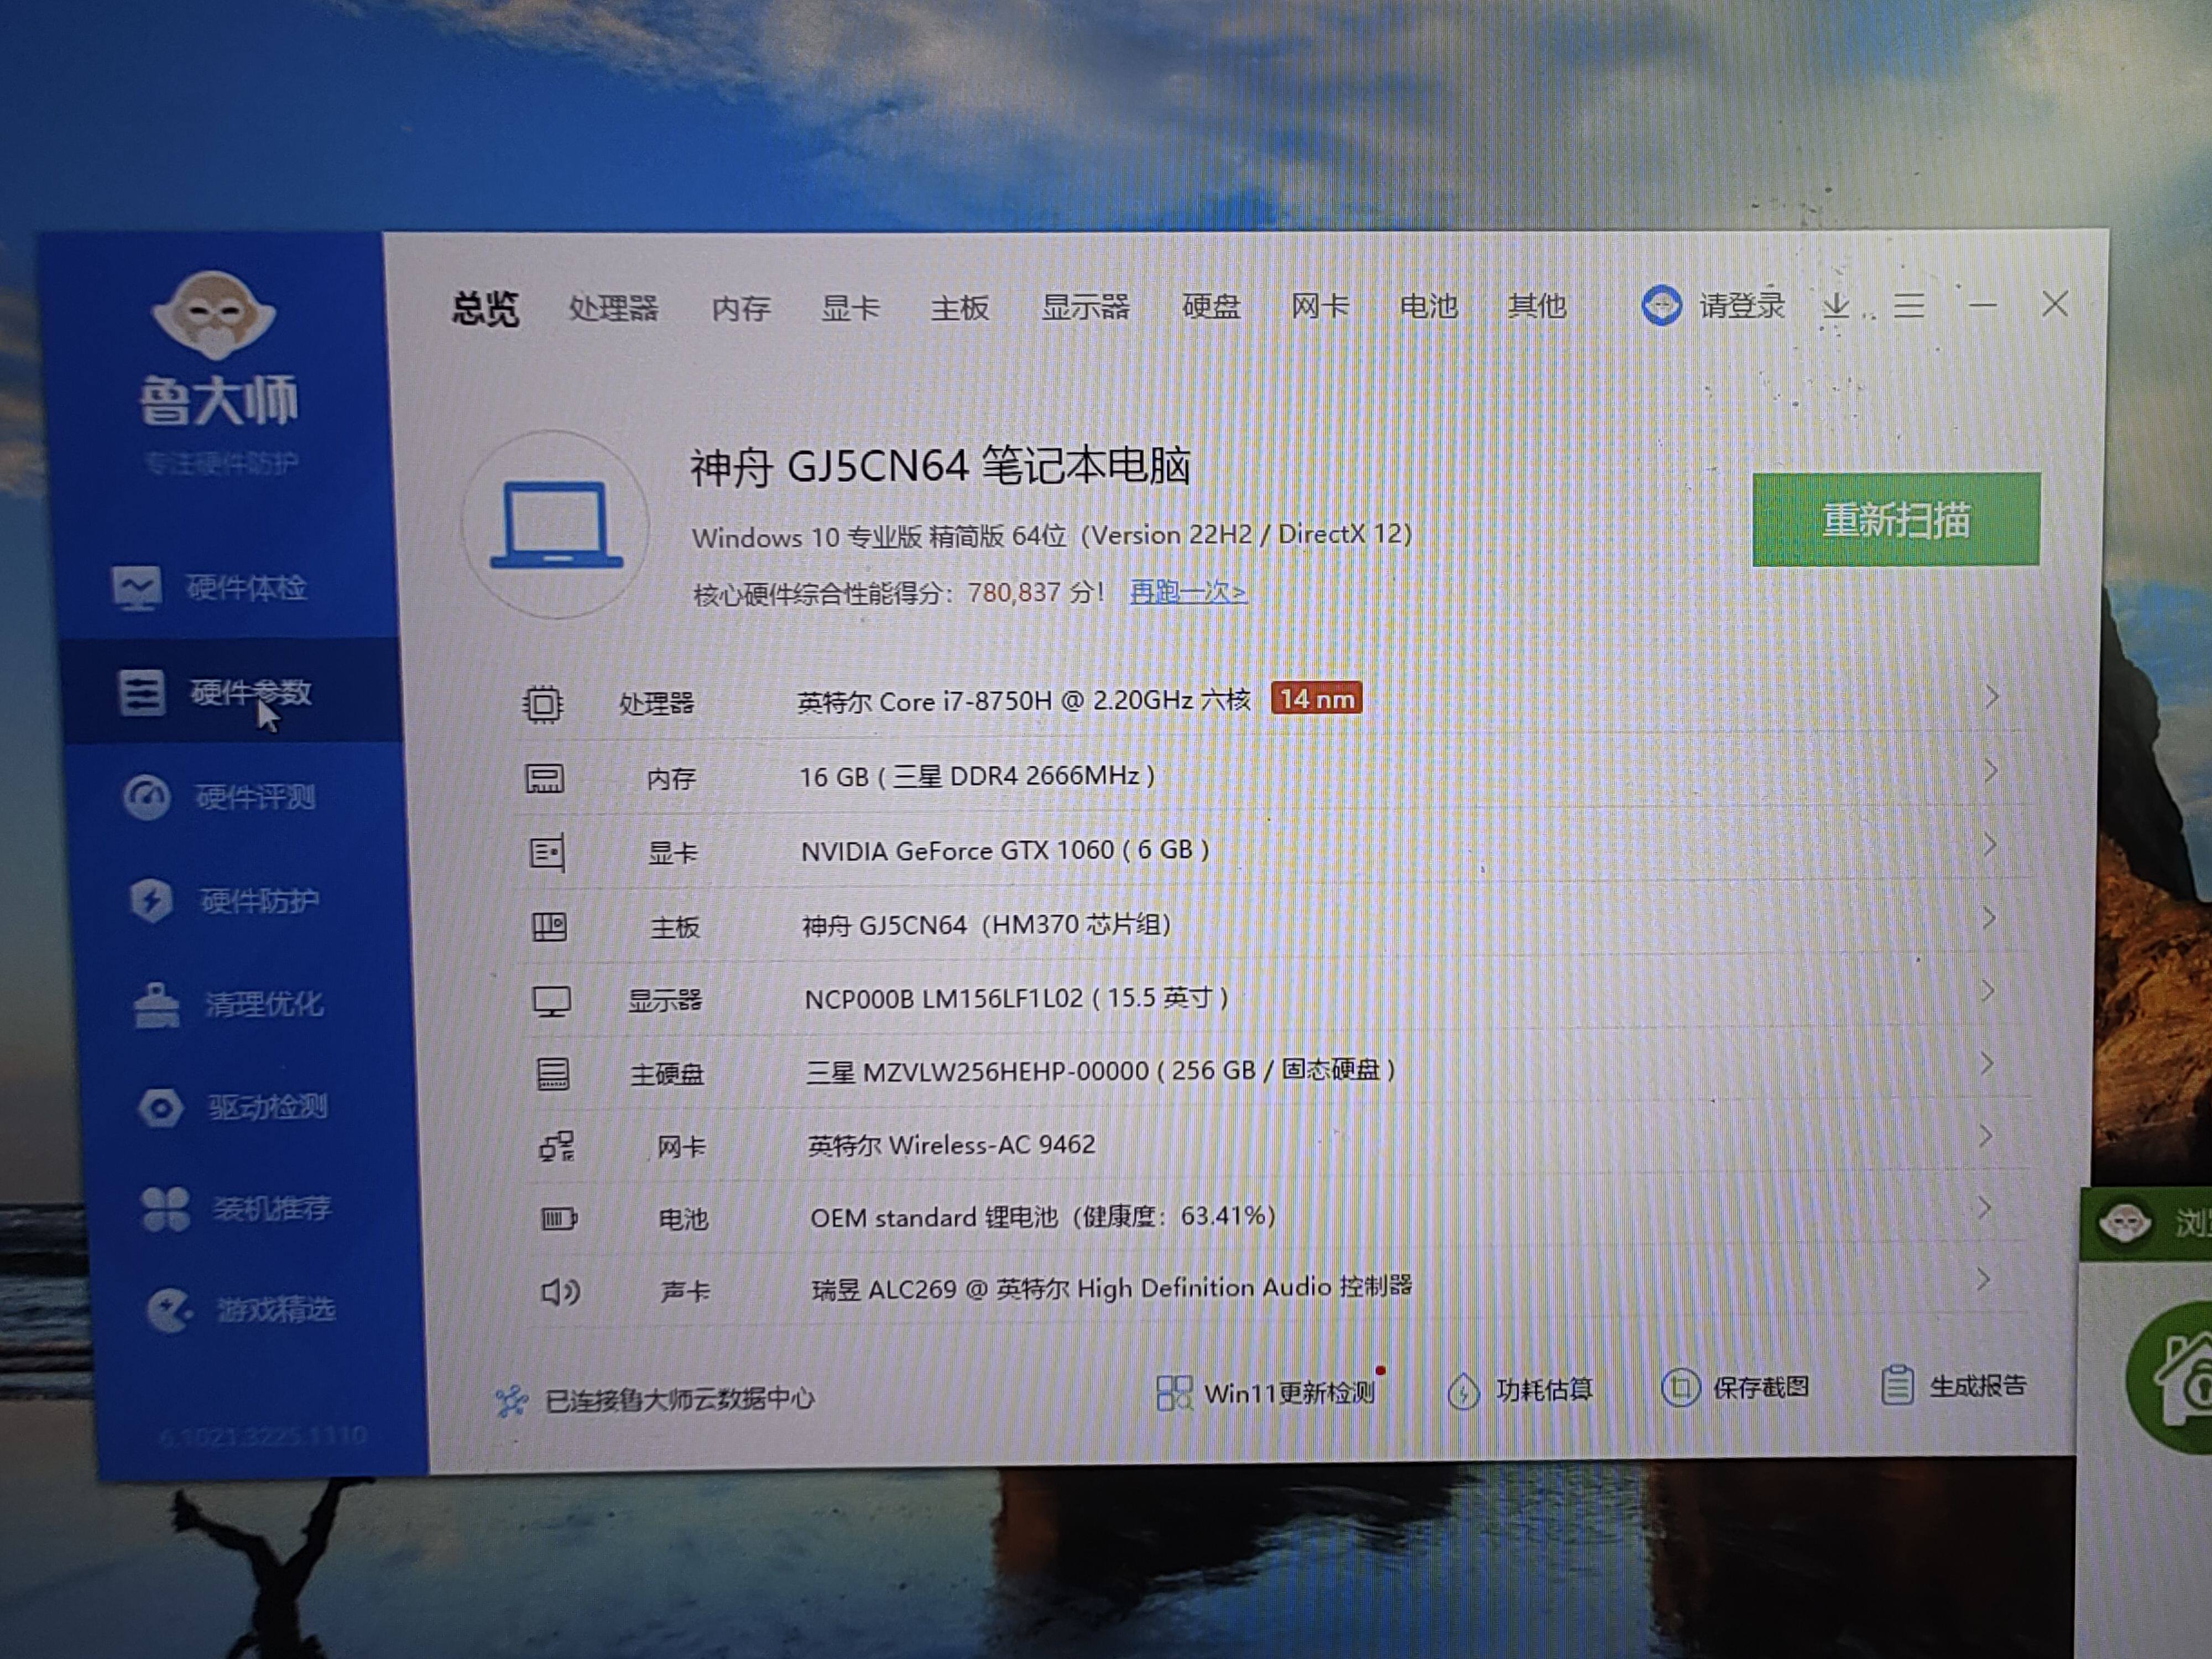Click 请登录 login avatar
The width and height of the screenshot is (2212, 1659).
1662,305
